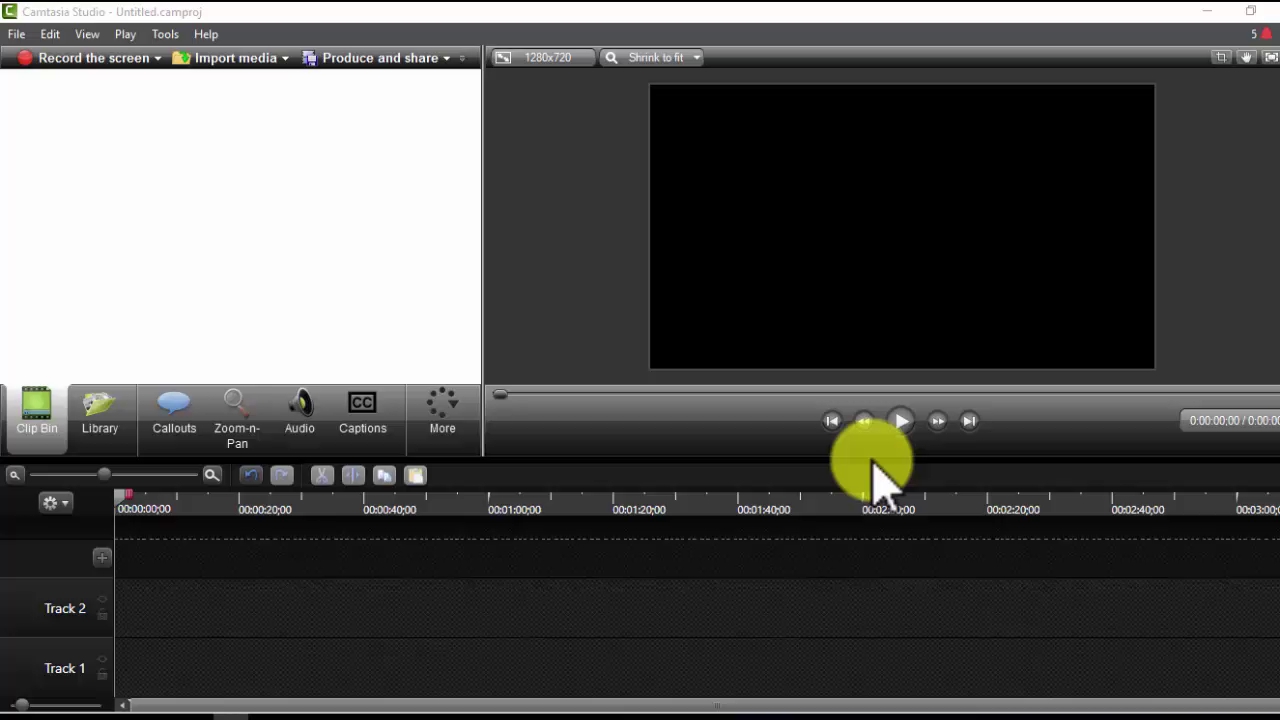This screenshot has height=720, width=1280.
Task: Expand the Record the screen dropdown
Action: click(157, 58)
